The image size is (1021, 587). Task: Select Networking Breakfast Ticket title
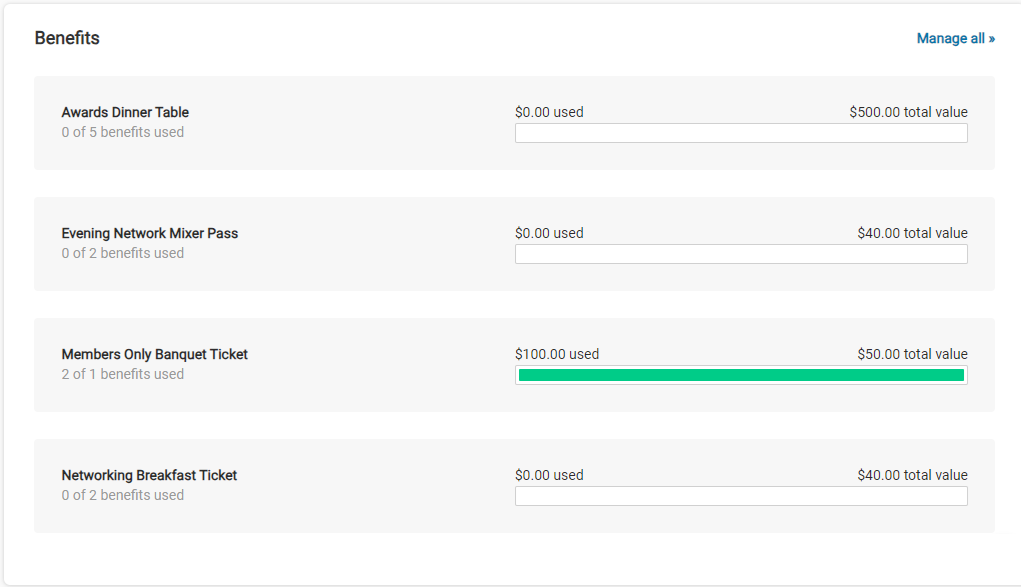tap(149, 476)
